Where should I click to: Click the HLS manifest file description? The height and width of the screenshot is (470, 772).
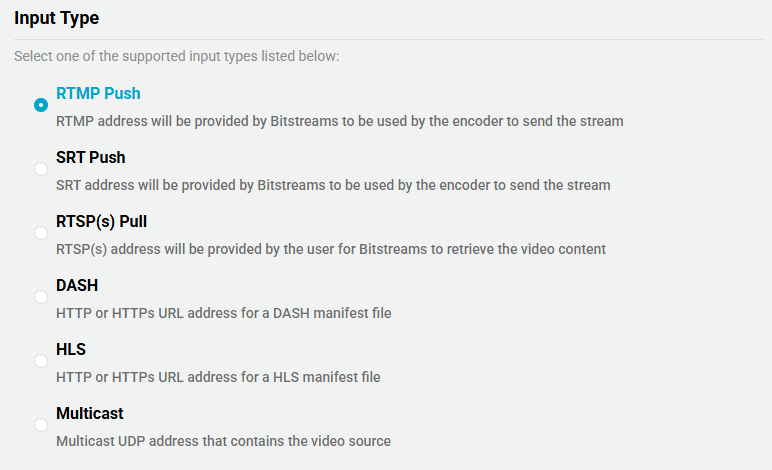[218, 377]
